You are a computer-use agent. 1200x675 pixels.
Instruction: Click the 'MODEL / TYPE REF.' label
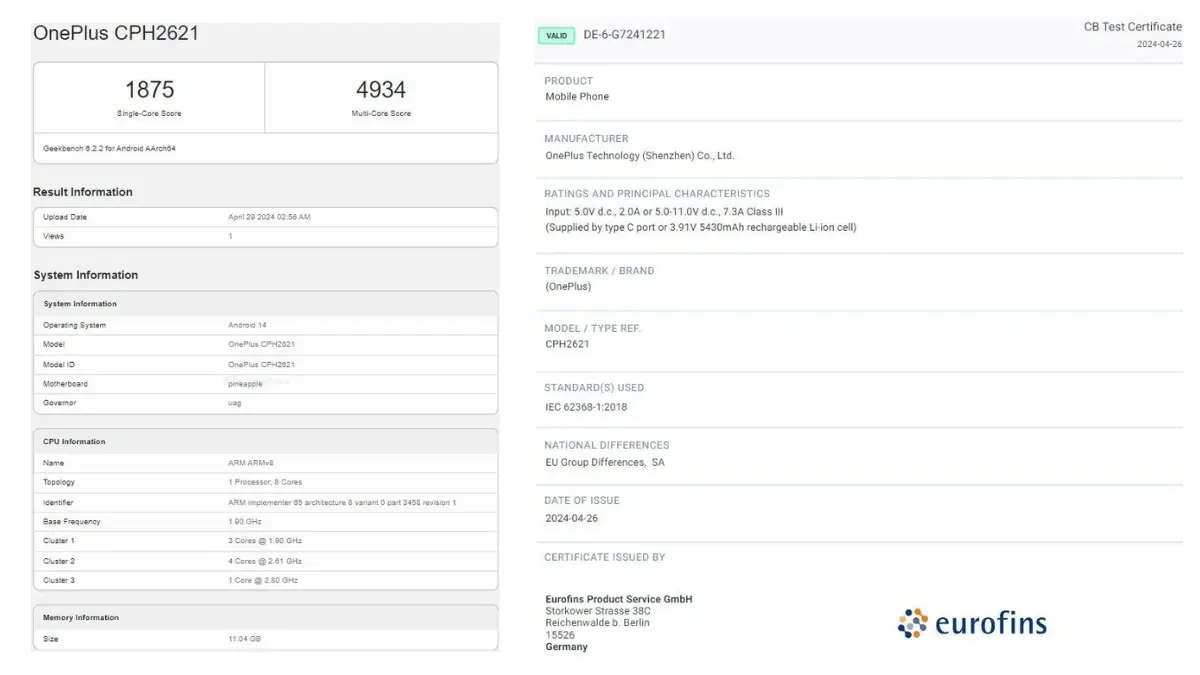[593, 329]
